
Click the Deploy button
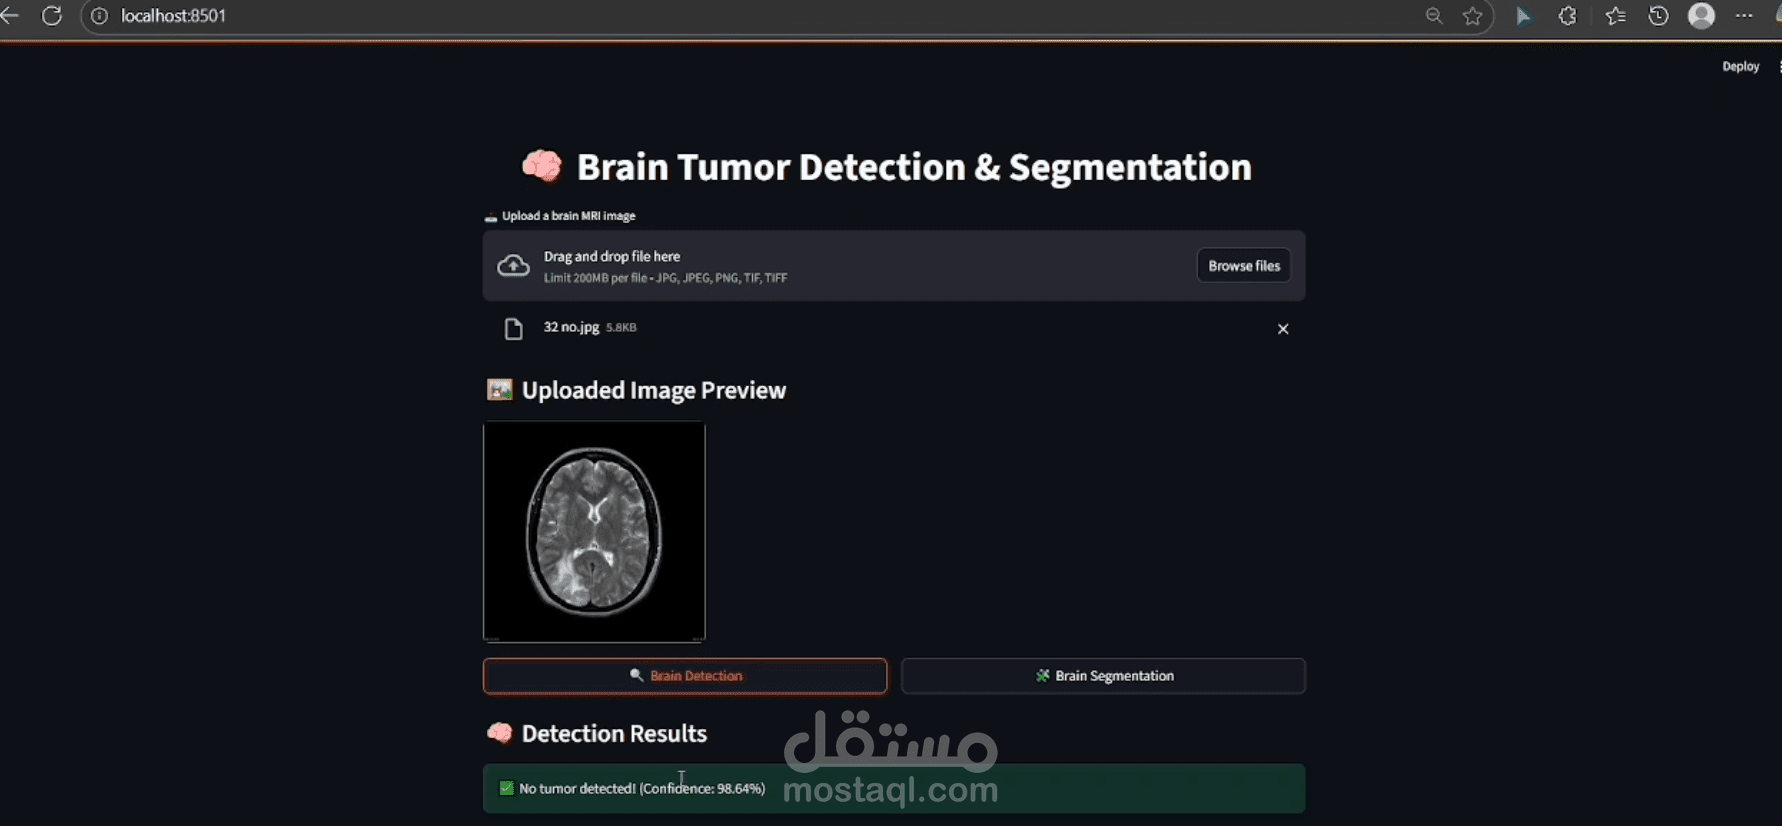pyautogui.click(x=1740, y=66)
